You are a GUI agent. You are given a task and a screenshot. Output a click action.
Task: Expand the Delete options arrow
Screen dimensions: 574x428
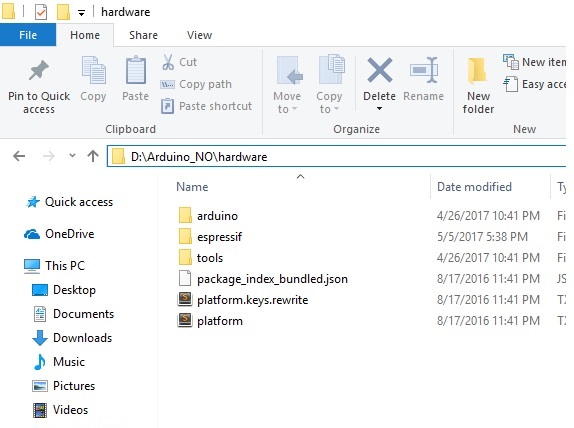click(x=380, y=108)
